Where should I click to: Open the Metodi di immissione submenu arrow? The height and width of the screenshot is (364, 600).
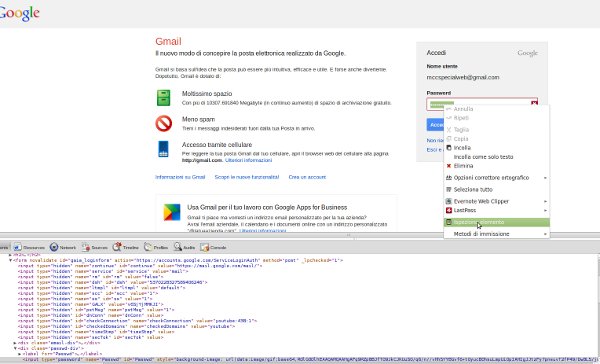click(545, 234)
